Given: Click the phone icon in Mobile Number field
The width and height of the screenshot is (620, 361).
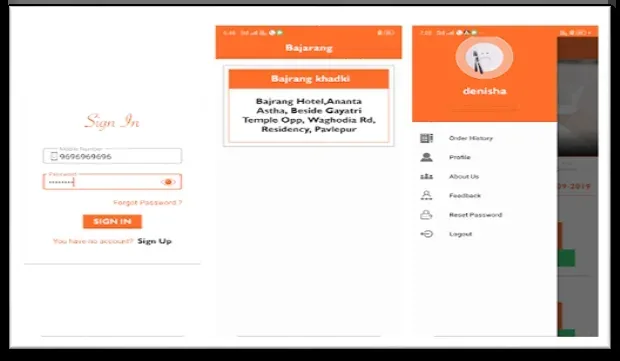Looking at the screenshot, I should pos(54,157).
